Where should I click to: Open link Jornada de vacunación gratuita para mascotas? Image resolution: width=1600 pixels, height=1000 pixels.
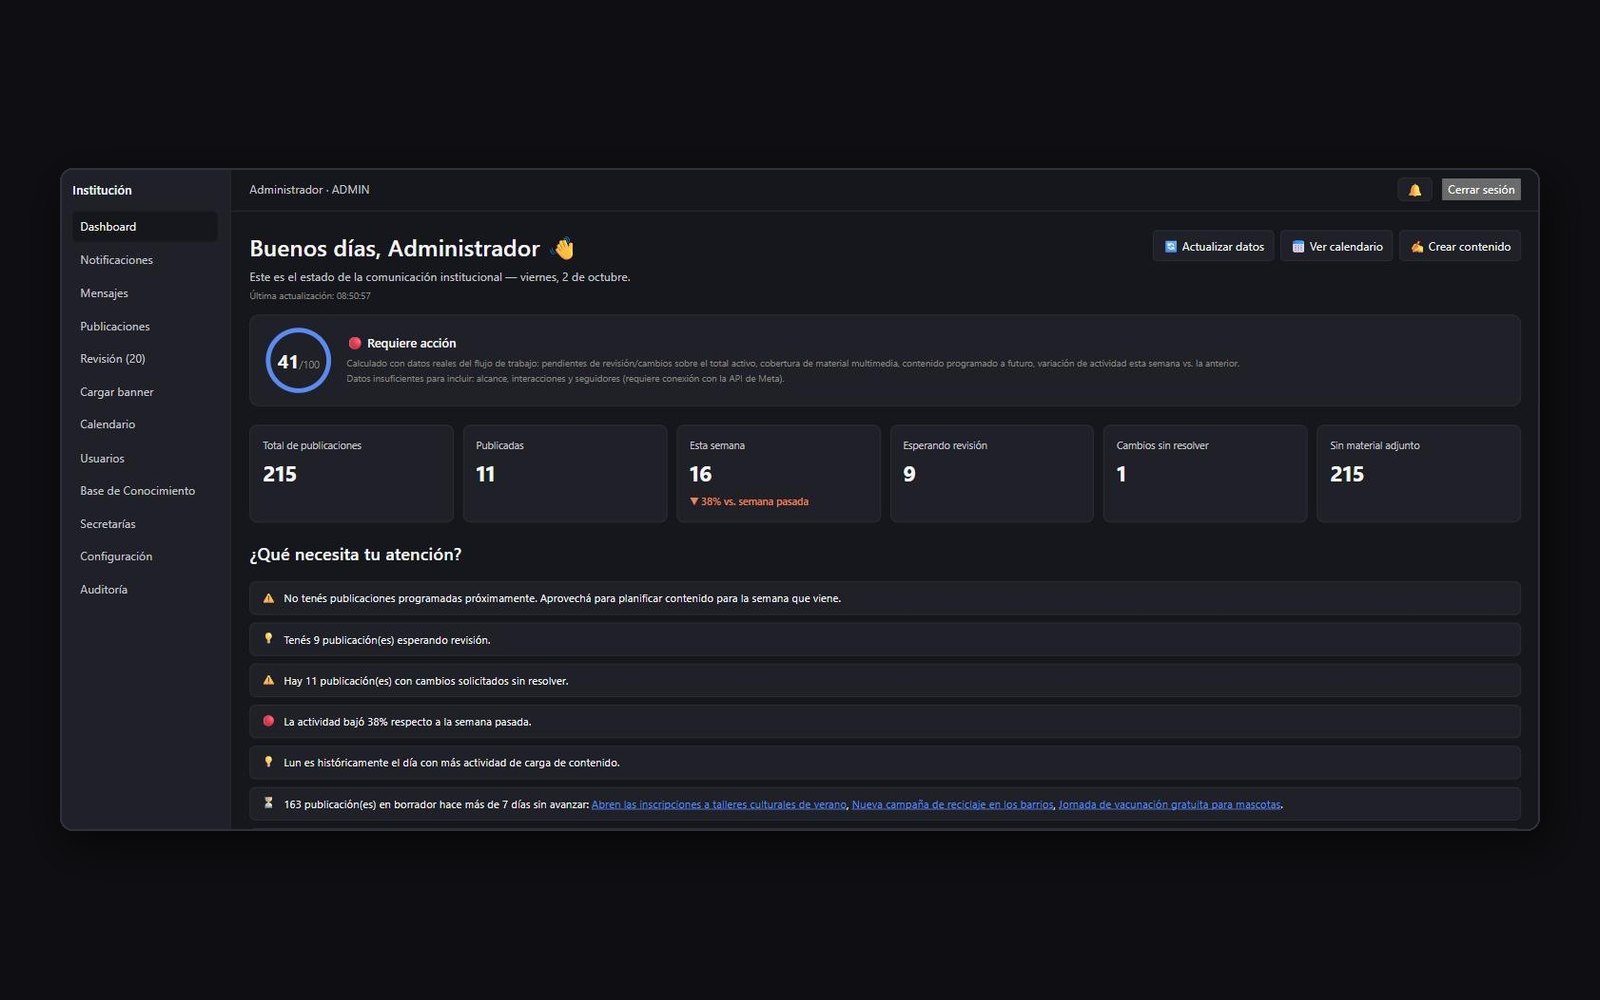(1169, 804)
